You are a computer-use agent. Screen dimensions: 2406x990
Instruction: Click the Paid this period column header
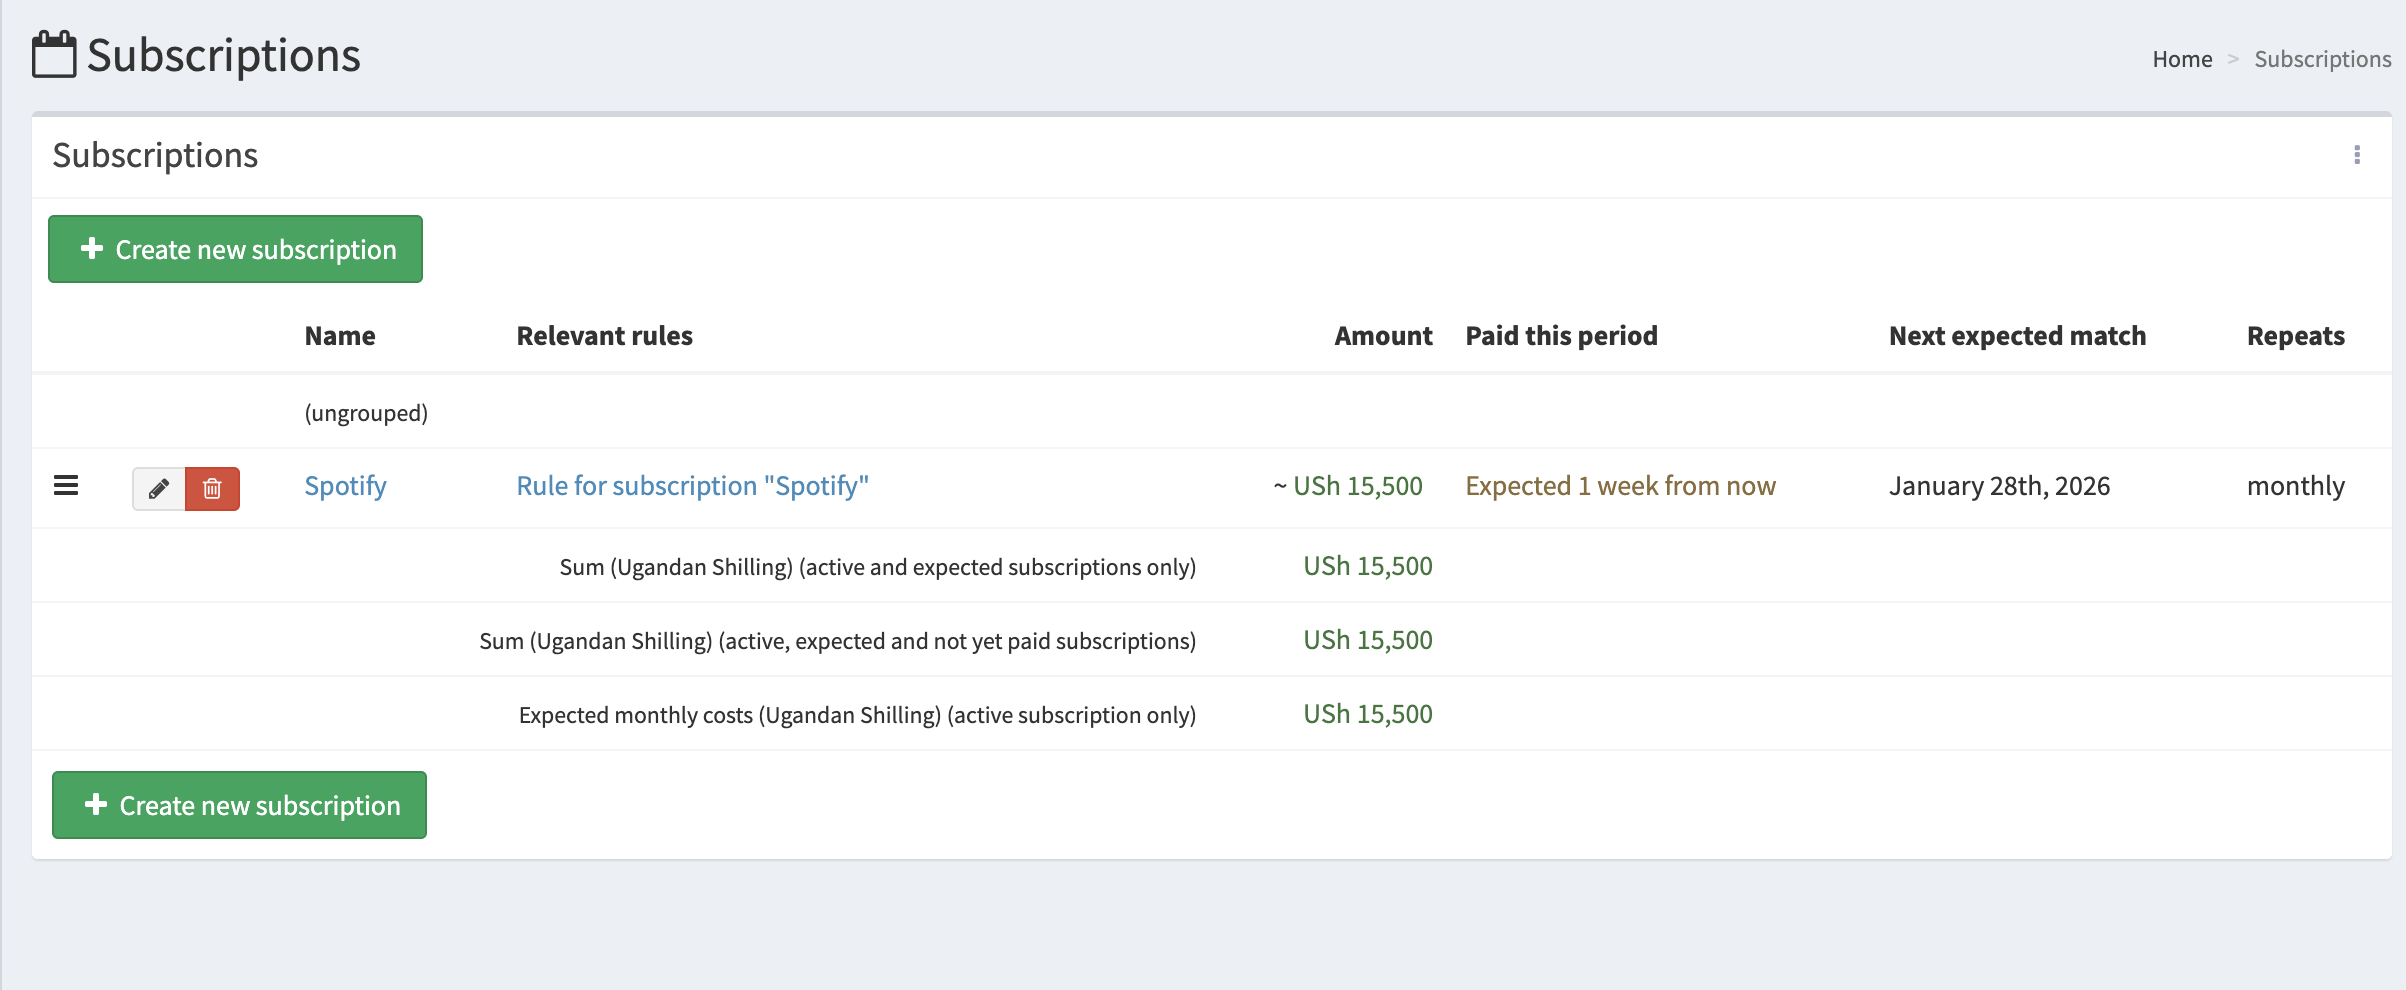(1561, 336)
